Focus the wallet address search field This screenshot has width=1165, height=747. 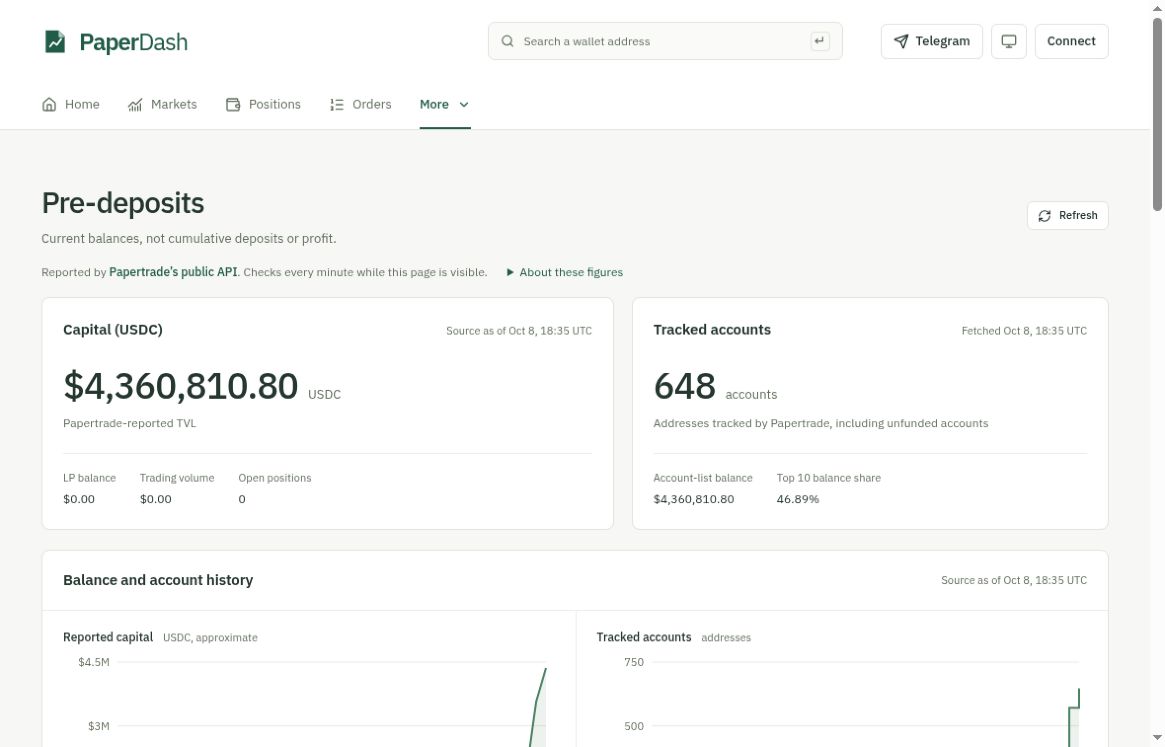tap(665, 41)
